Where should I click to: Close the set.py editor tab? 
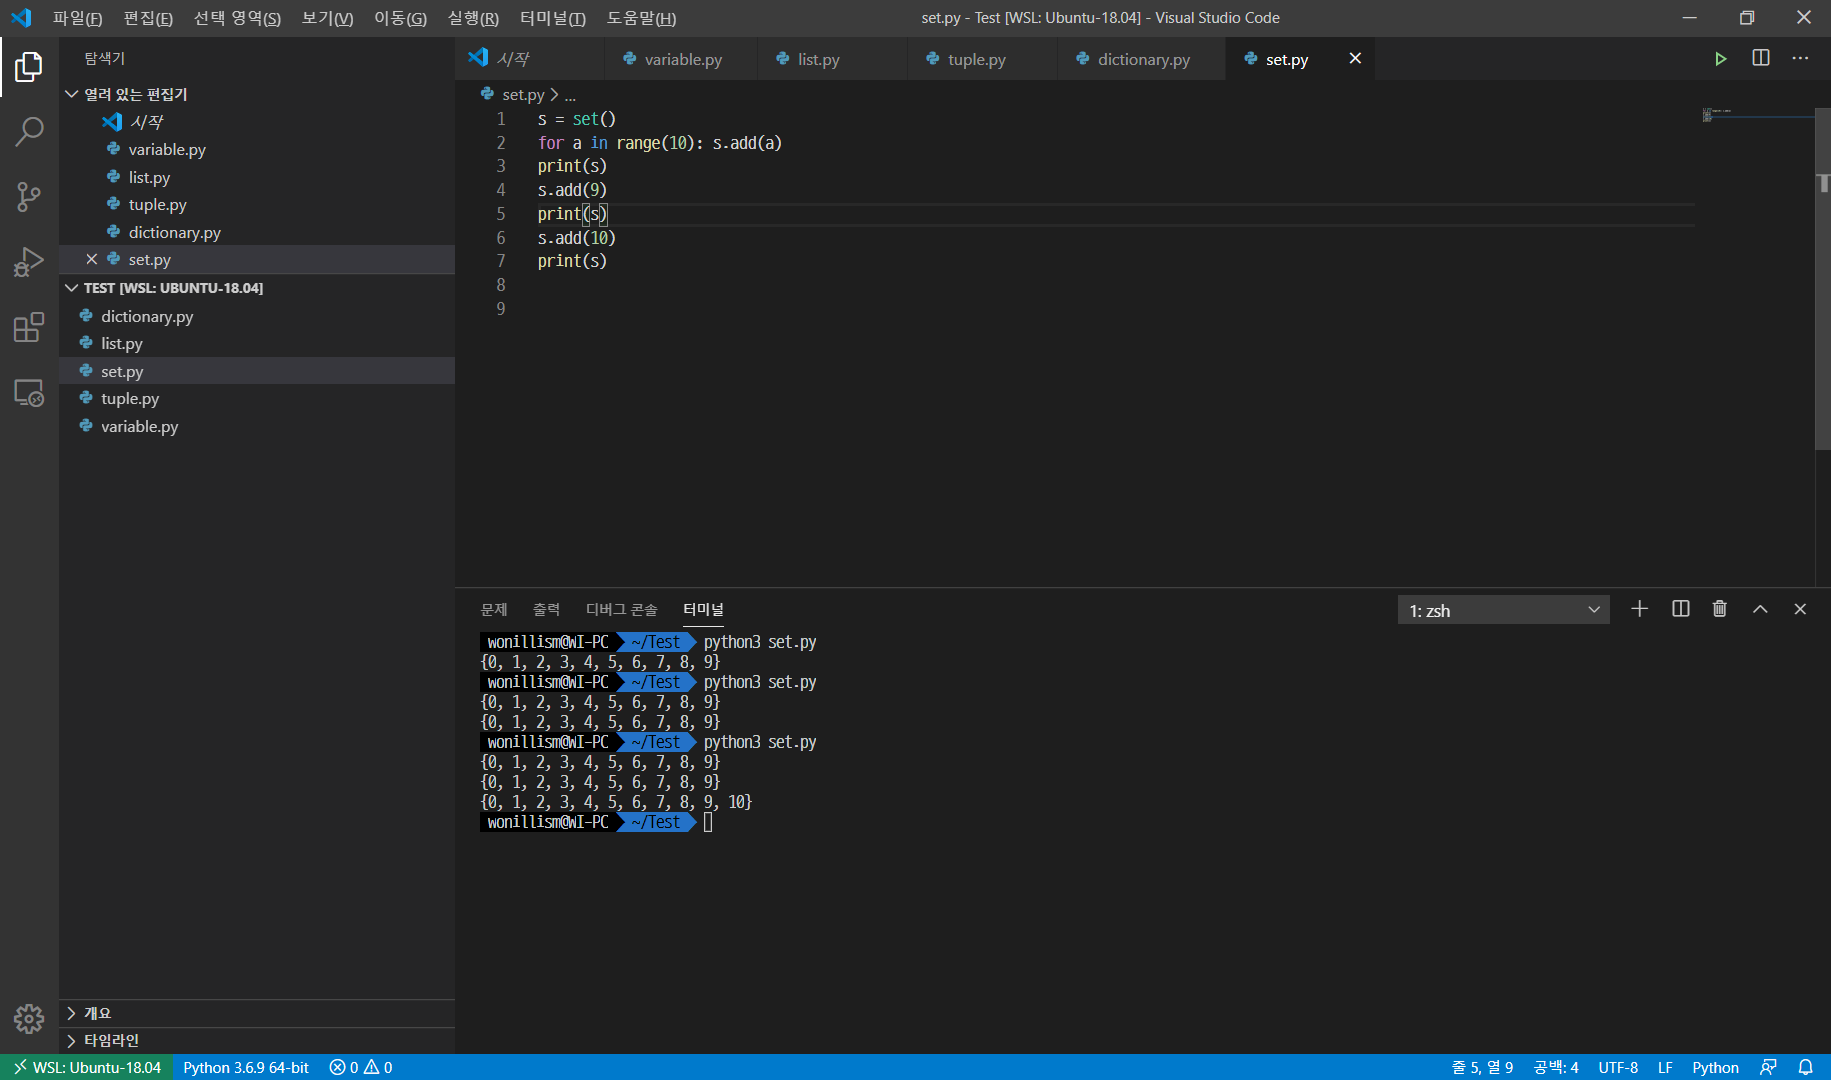pos(1355,58)
